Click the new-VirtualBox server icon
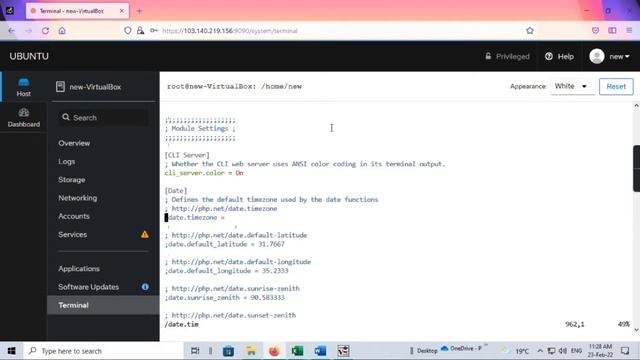This screenshot has width=640, height=360. [x=60, y=87]
